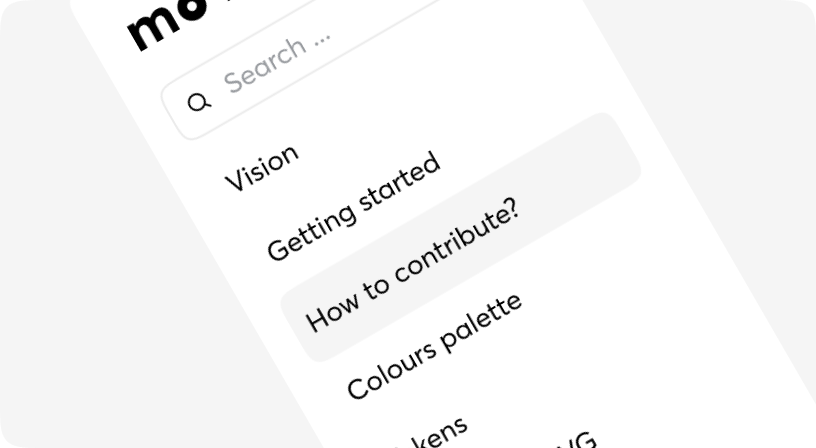Open the Getting started page
This screenshot has height=448, width=816.
[x=354, y=207]
